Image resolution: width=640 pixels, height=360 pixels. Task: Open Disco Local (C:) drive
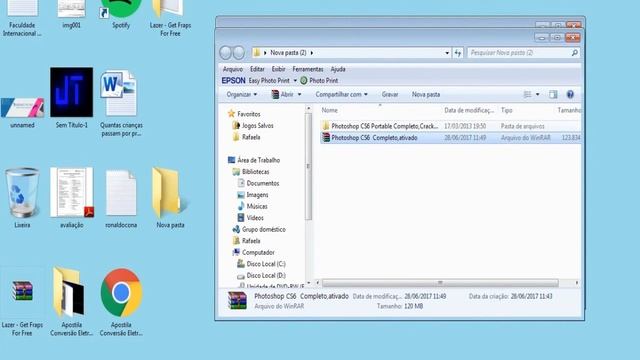pyautogui.click(x=261, y=264)
